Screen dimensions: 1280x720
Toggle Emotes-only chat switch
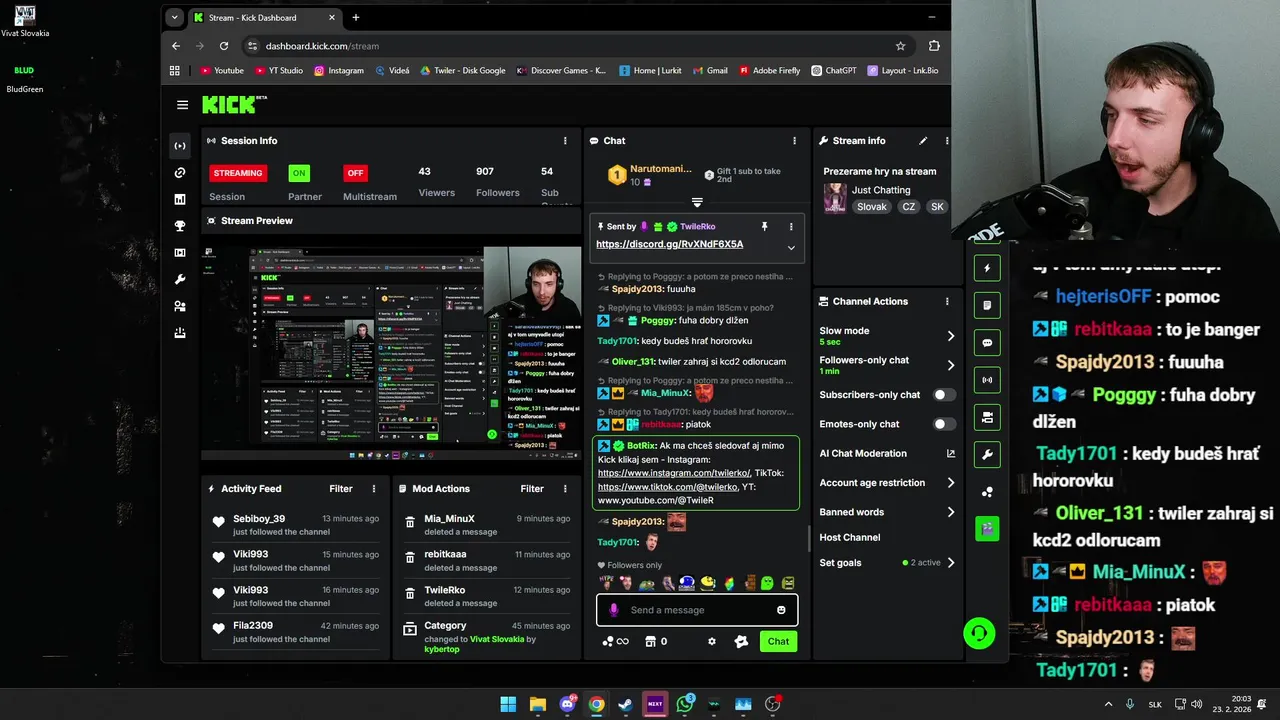[944, 424]
